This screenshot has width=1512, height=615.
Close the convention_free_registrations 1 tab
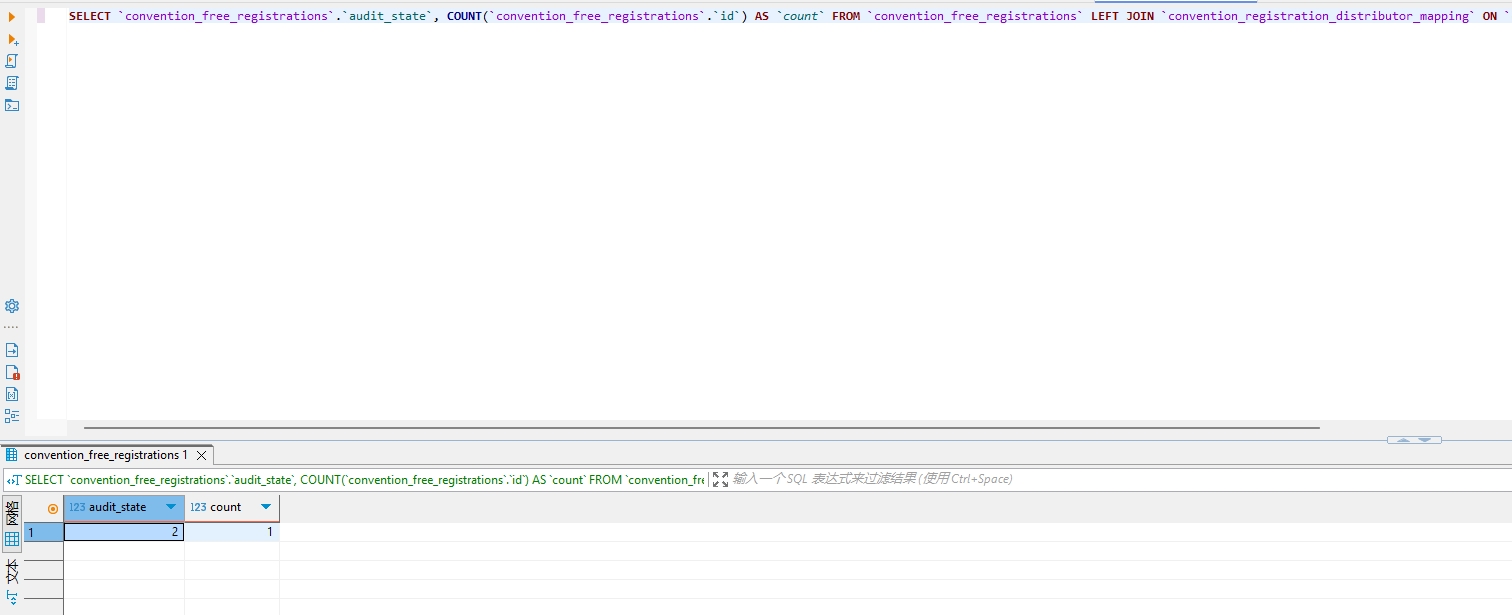tap(201, 456)
